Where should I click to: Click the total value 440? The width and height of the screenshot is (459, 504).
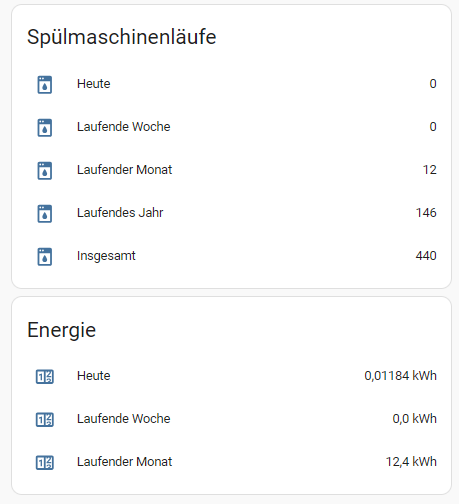pyautogui.click(x=426, y=256)
